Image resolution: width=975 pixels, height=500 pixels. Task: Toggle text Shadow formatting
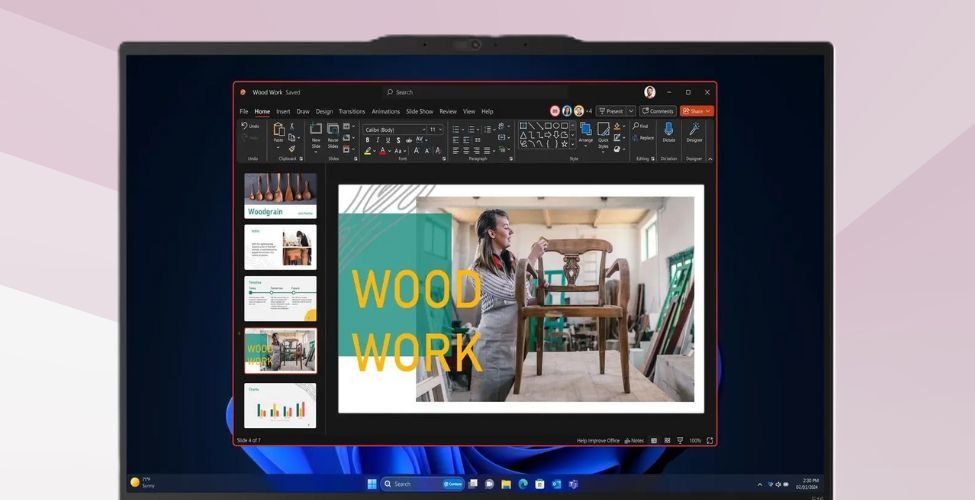pos(399,140)
